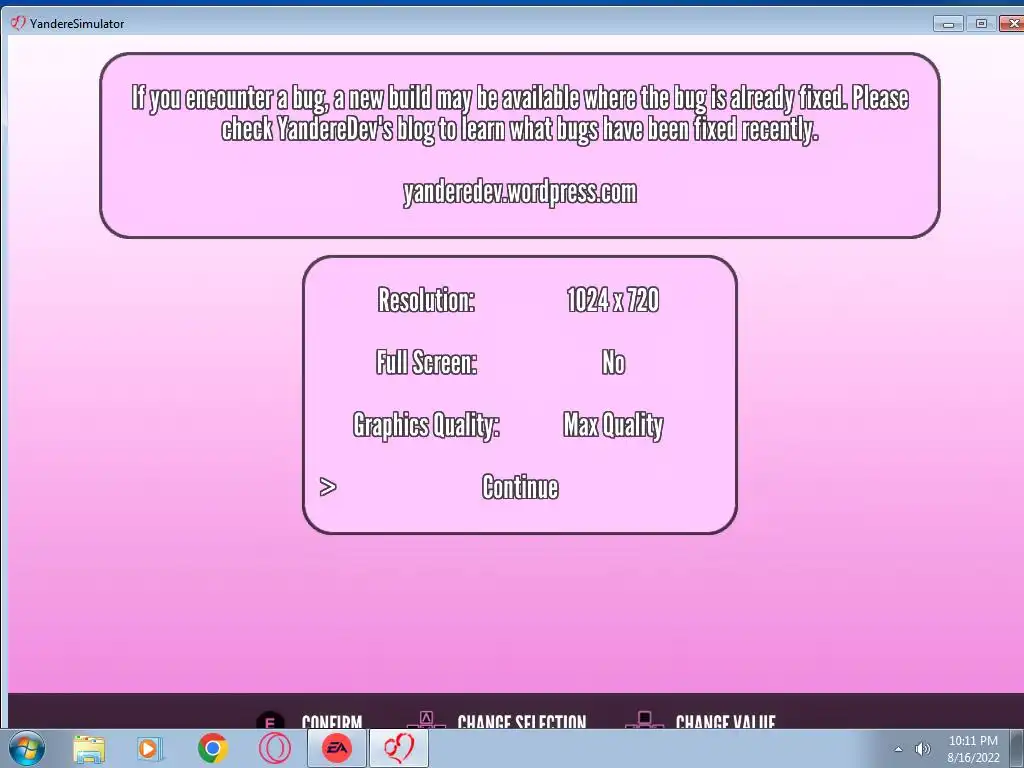This screenshot has height=768, width=1024.
Task: Open Google Chrome from the taskbar
Action: (212, 748)
